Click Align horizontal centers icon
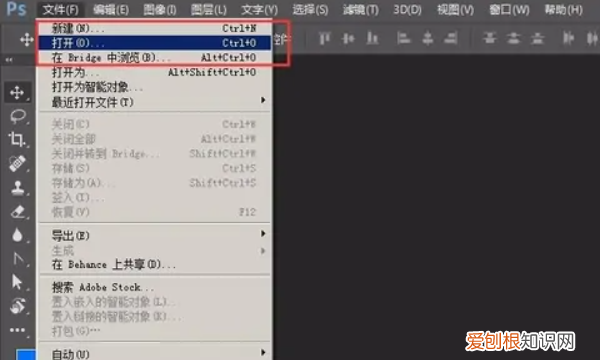The image size is (600, 360). point(427,38)
